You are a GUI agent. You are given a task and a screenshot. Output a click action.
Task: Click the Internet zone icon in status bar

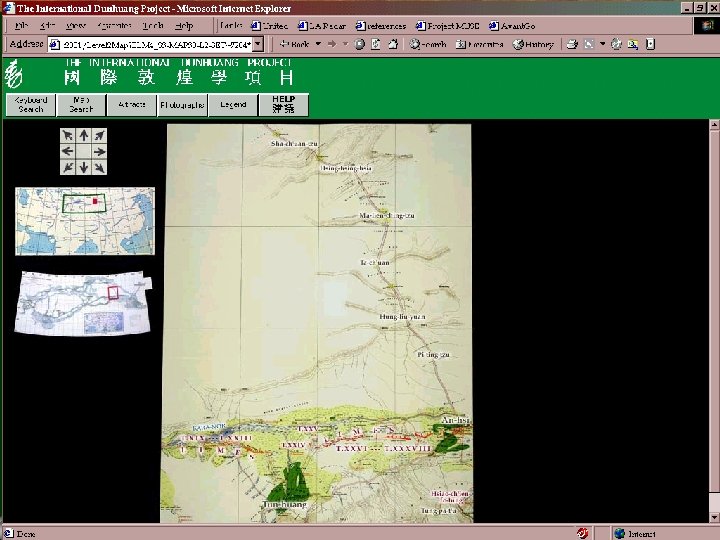pos(619,533)
